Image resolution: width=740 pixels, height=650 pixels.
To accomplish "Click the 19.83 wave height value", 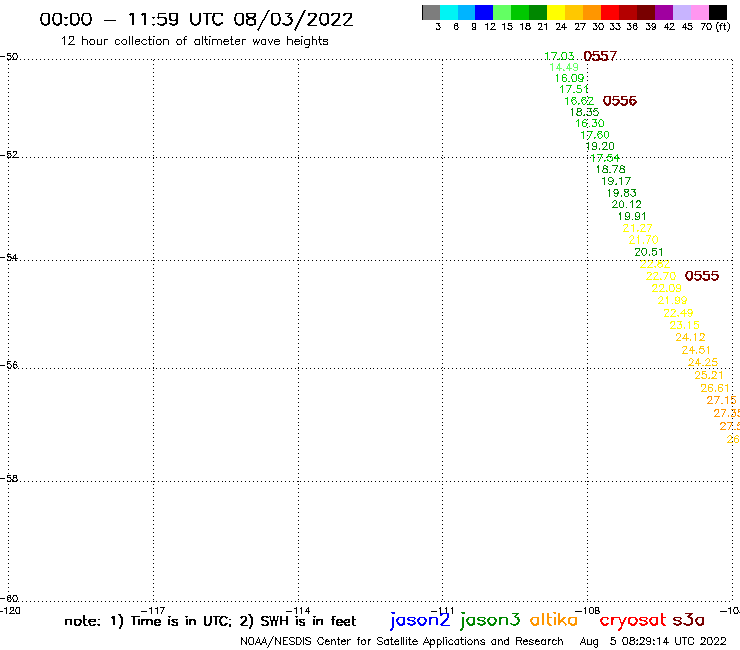I will click(622, 193).
